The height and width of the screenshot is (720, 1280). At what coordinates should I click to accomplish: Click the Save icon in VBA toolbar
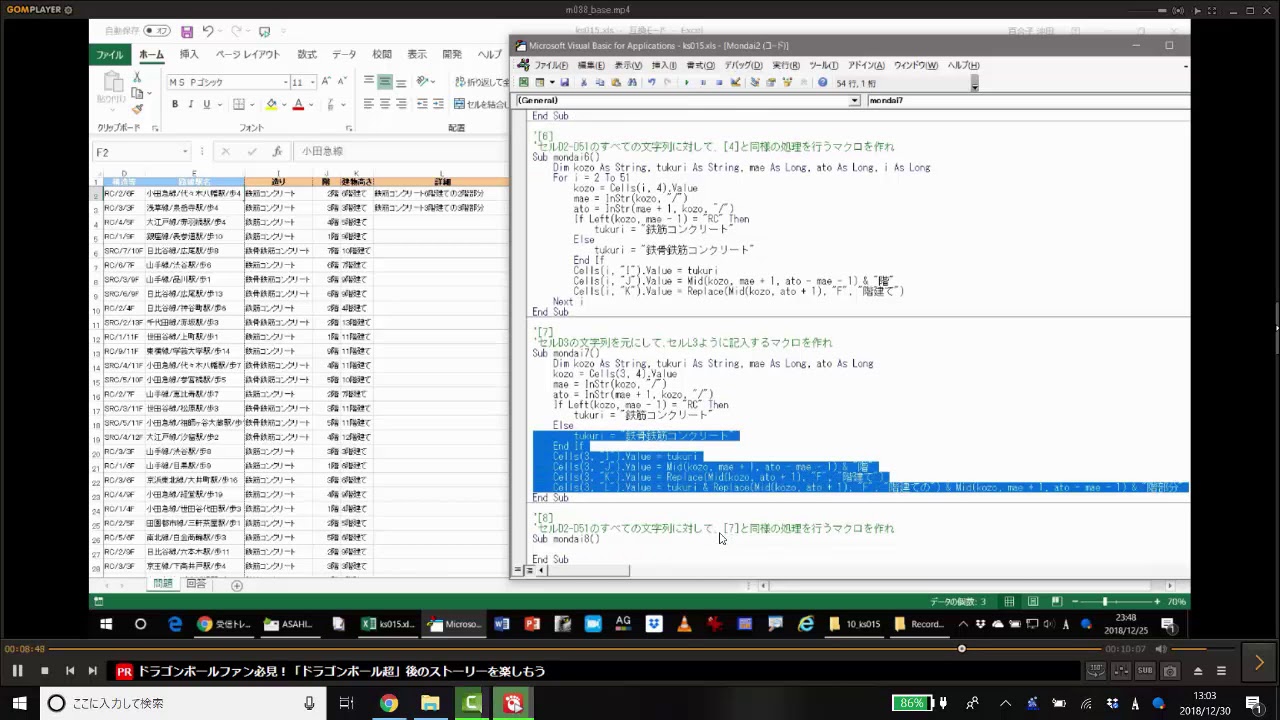coord(564,83)
